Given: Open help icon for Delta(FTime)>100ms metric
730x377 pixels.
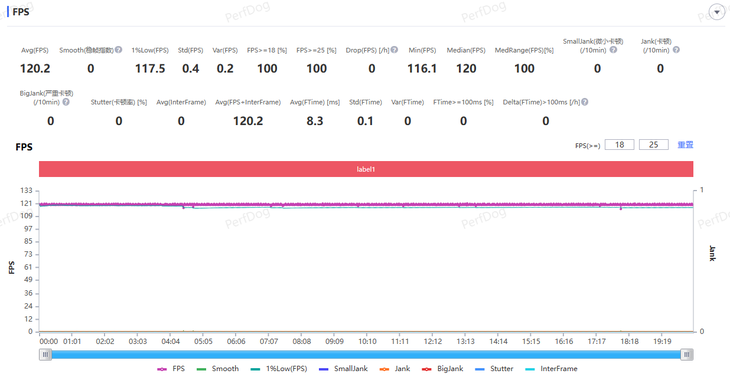Looking at the screenshot, I should click(585, 102).
